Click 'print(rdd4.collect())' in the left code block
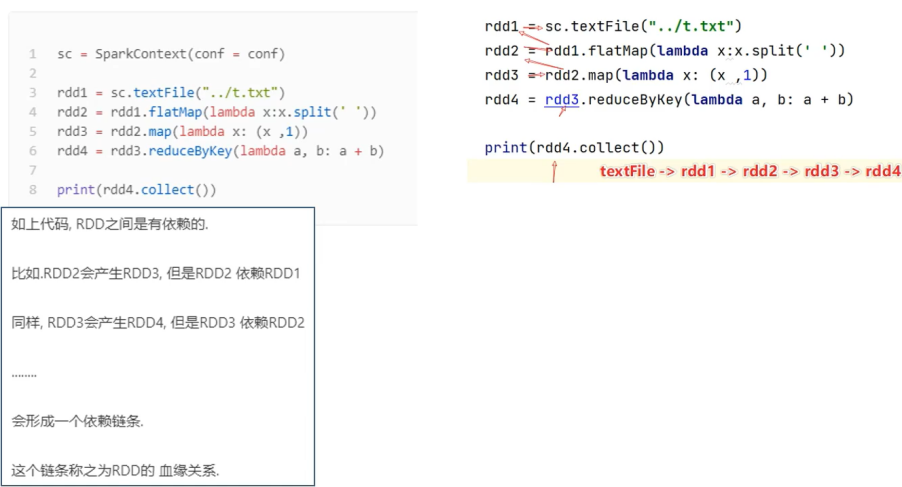Viewport: 902px width, 487px height. click(136, 190)
